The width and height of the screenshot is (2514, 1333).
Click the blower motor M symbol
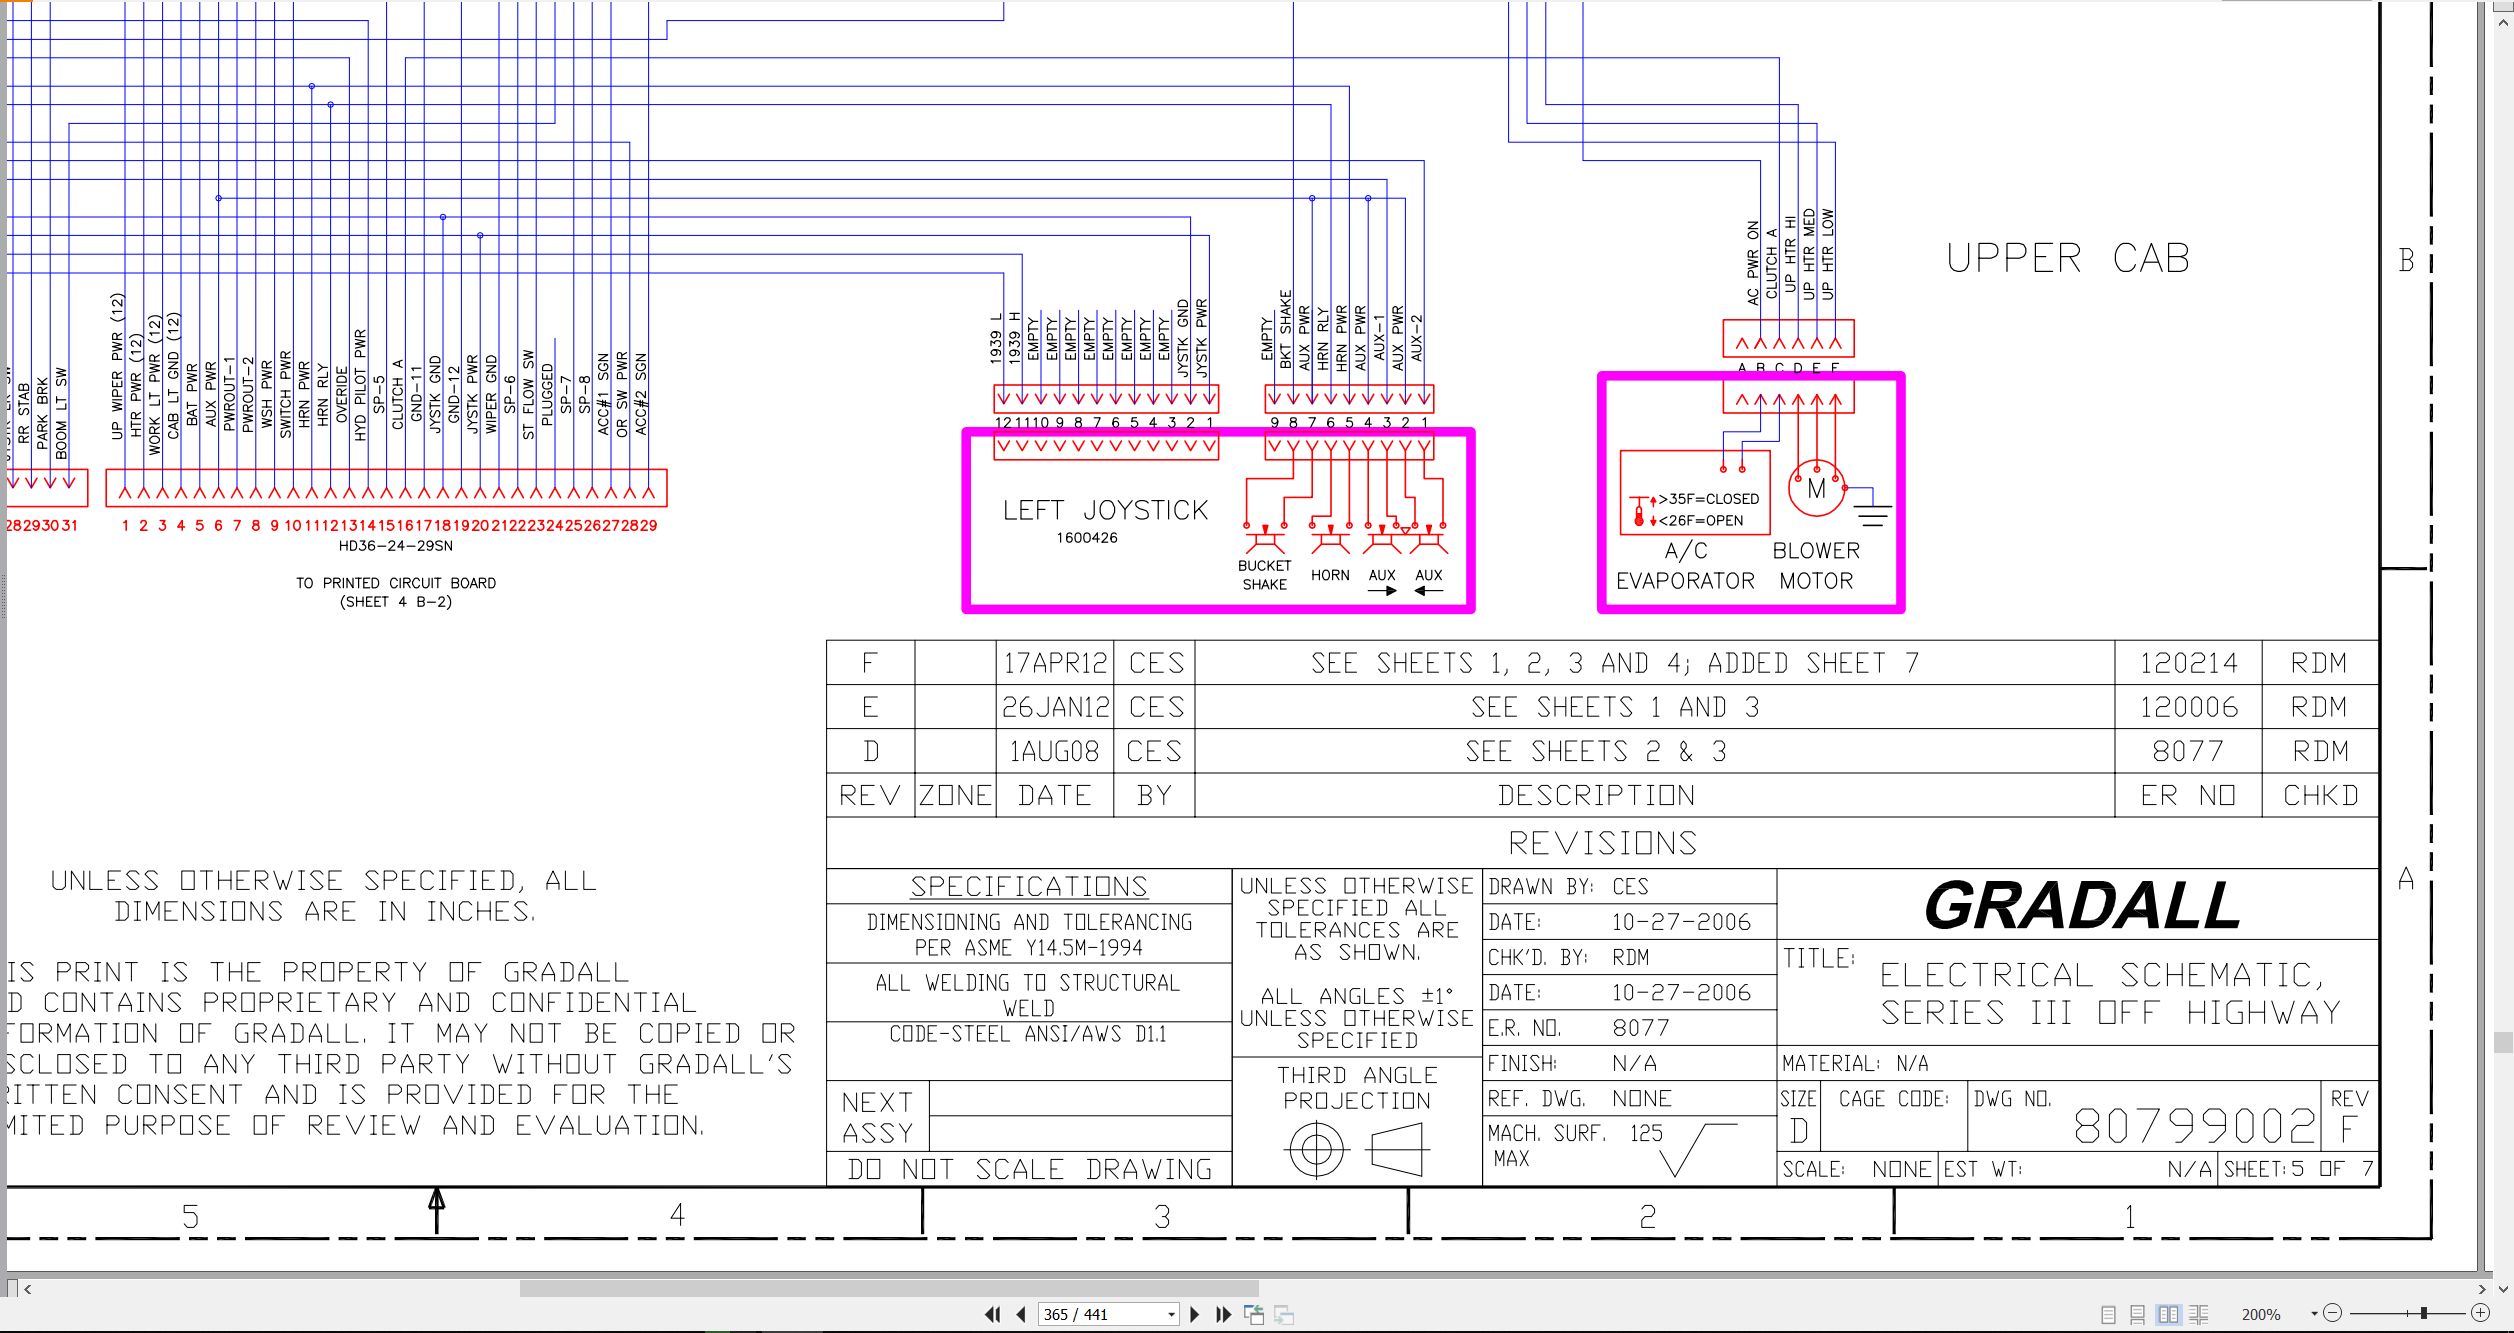1816,488
